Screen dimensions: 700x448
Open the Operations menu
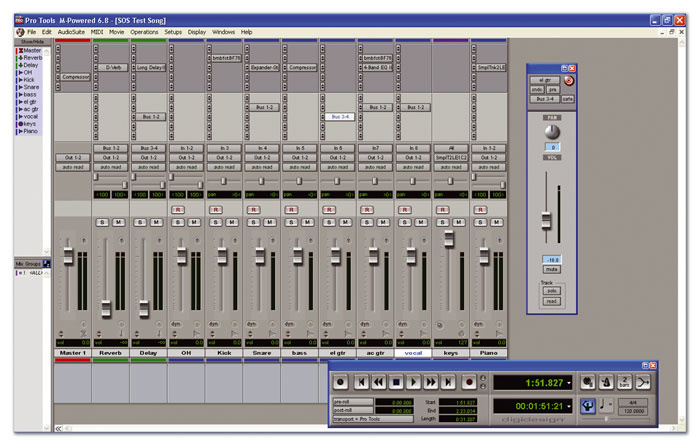coord(144,32)
